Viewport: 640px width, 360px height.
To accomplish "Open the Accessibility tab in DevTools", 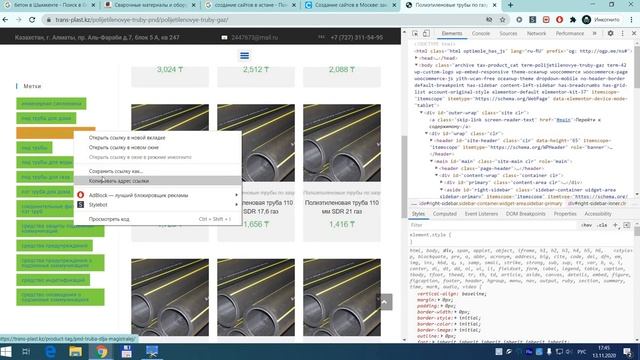I will (x=598, y=214).
